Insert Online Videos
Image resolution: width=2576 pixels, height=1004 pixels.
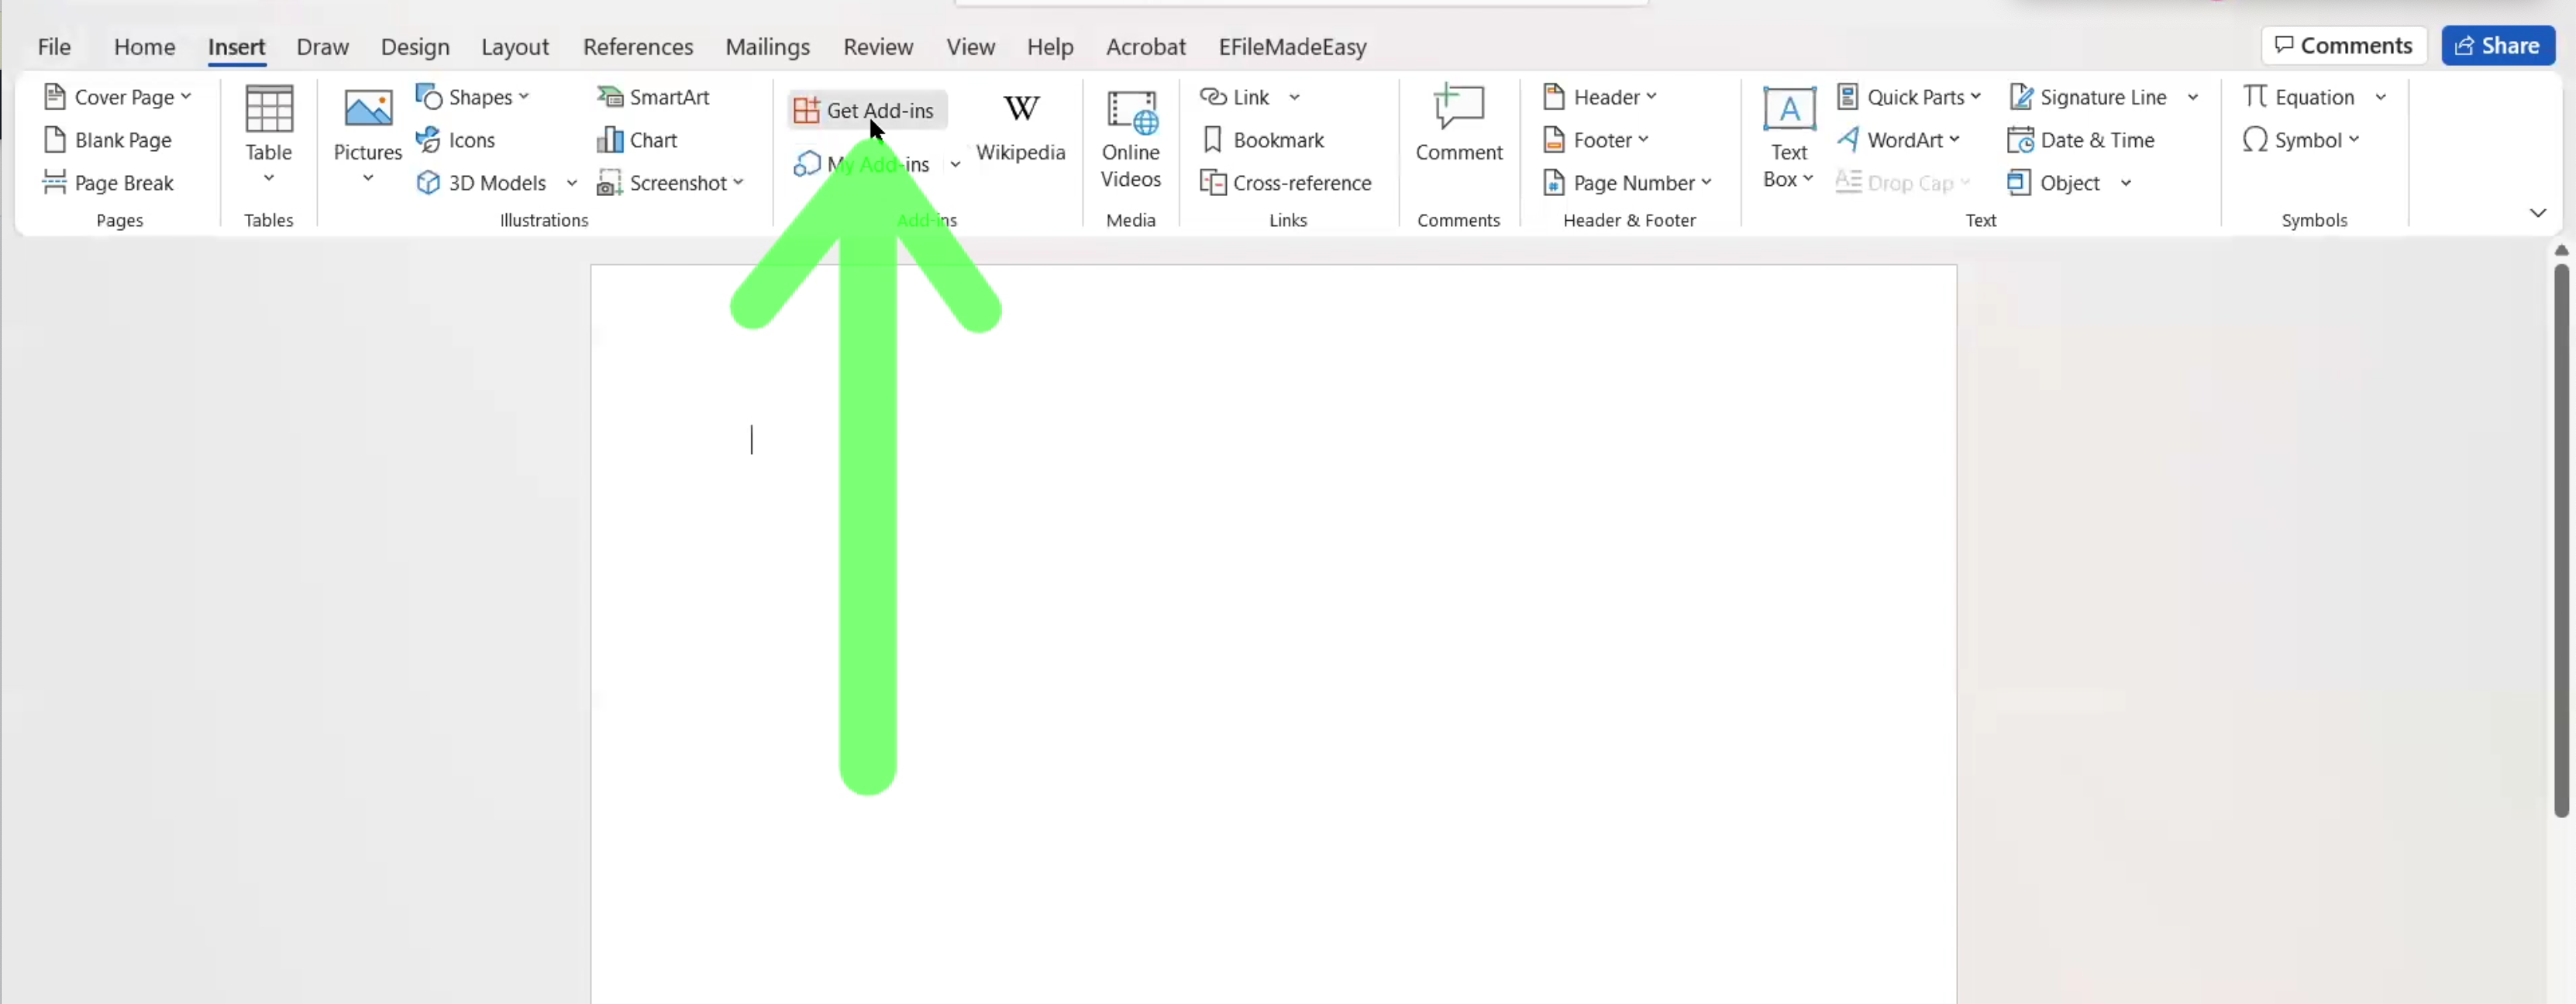click(x=1130, y=136)
